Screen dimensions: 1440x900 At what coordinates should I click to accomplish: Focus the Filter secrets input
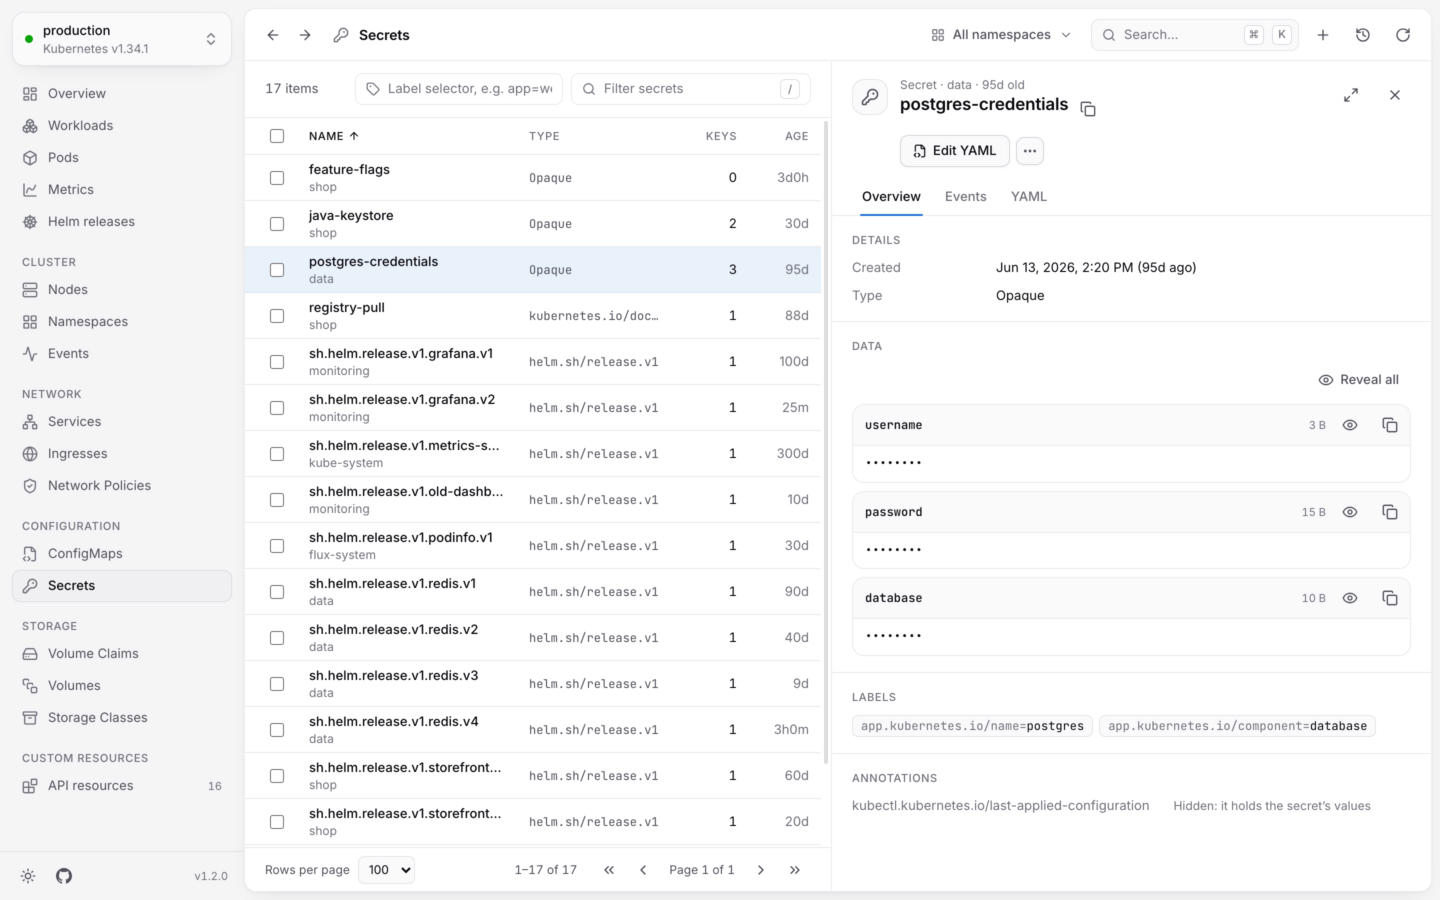tap(691, 89)
